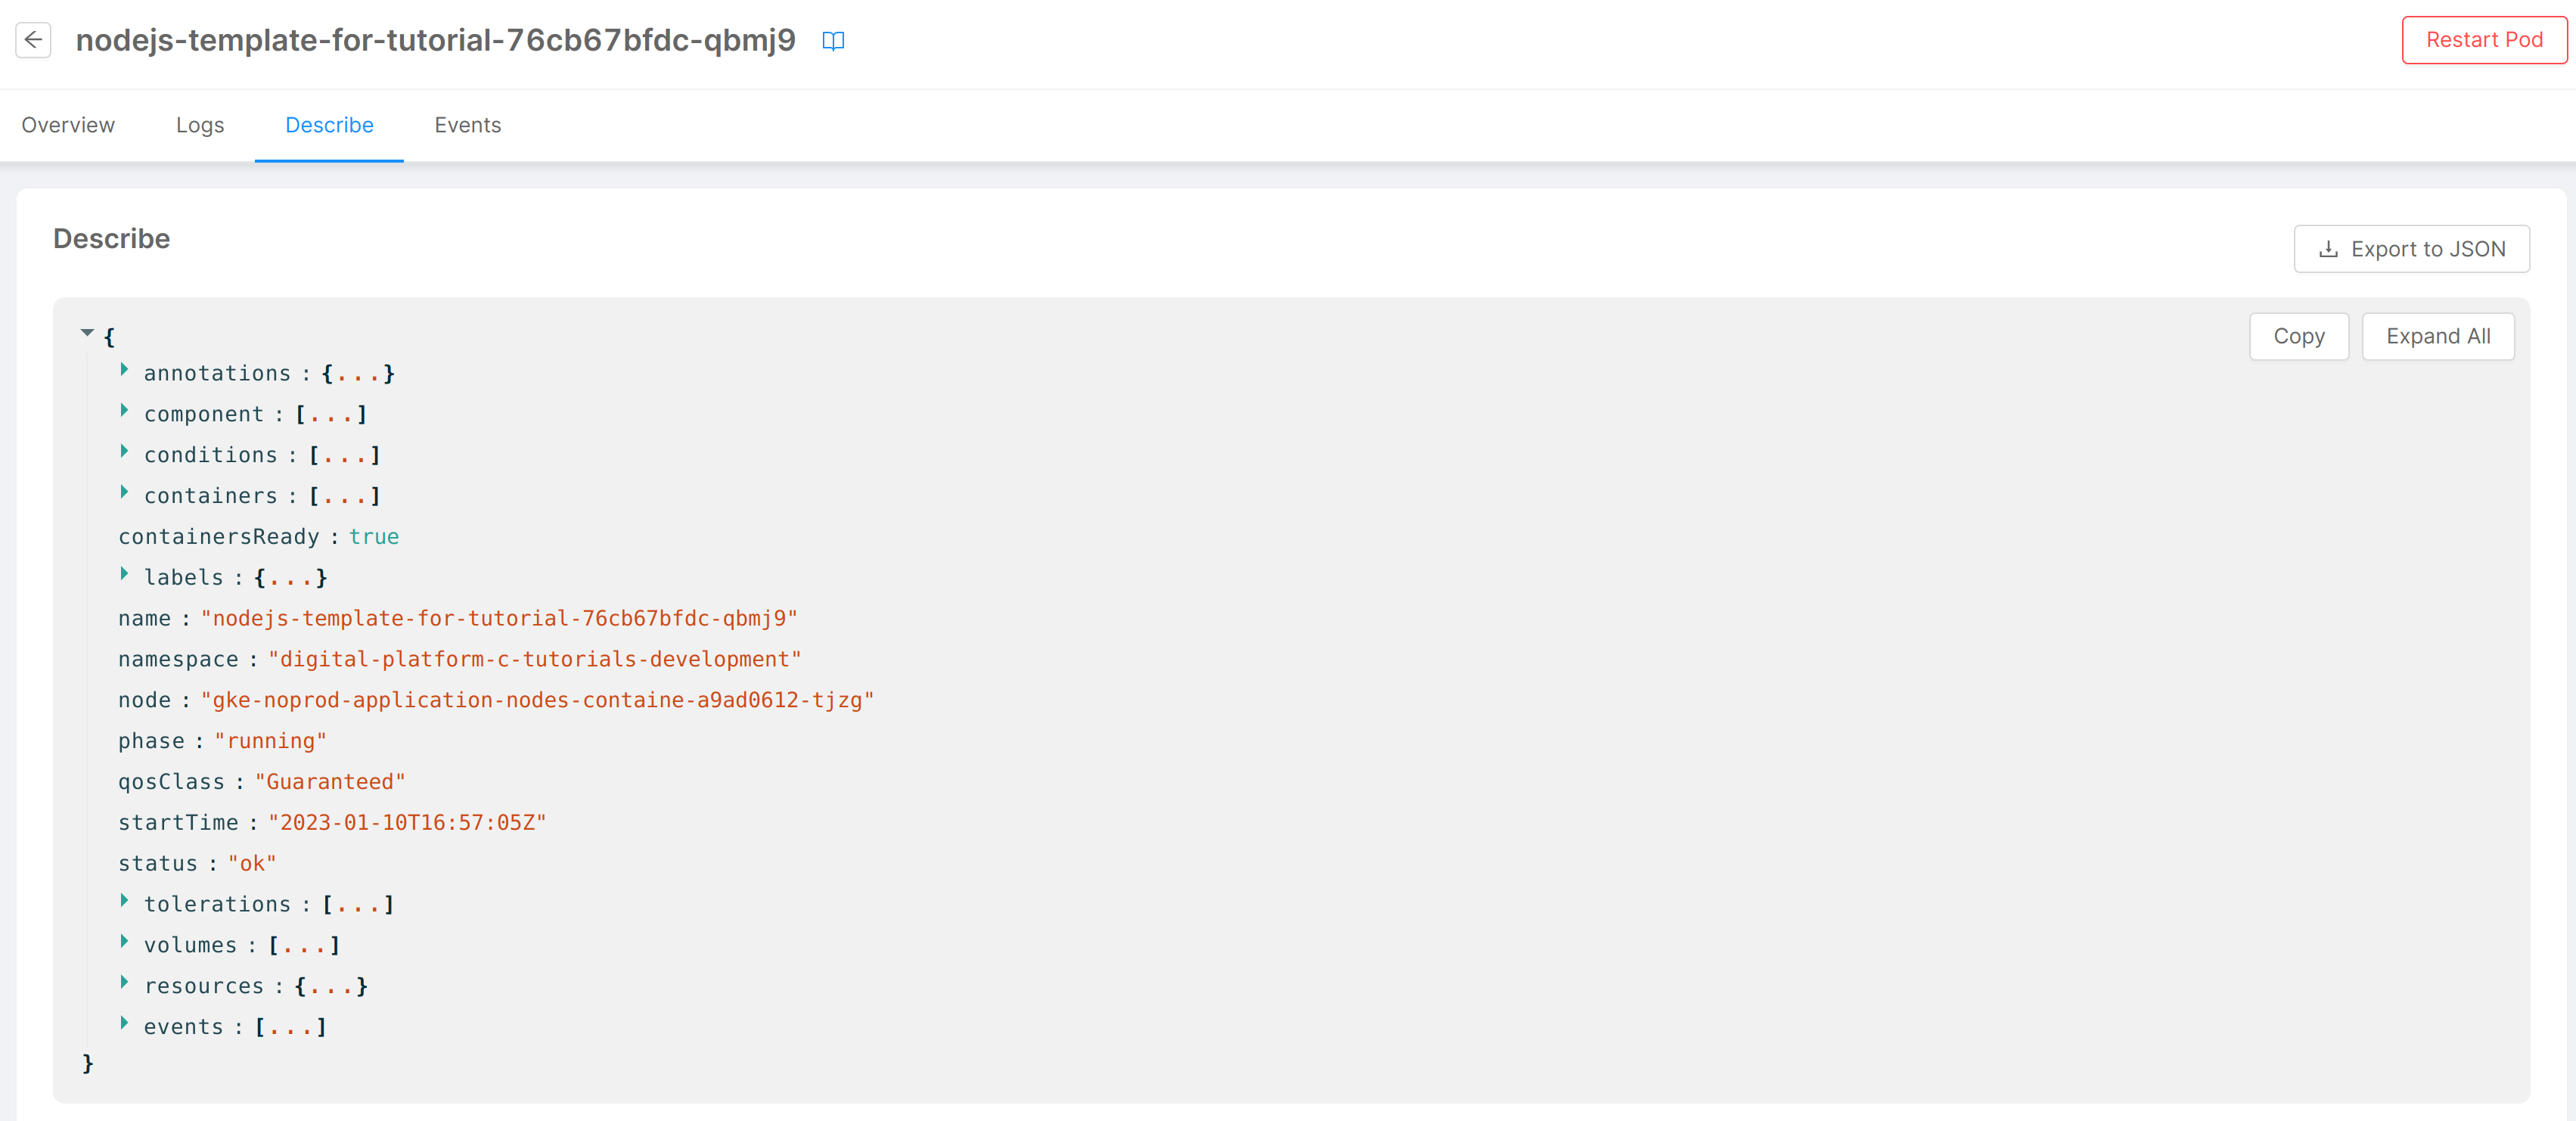The width and height of the screenshot is (2576, 1121).
Task: Expand the conditions array
Action: coord(125,452)
